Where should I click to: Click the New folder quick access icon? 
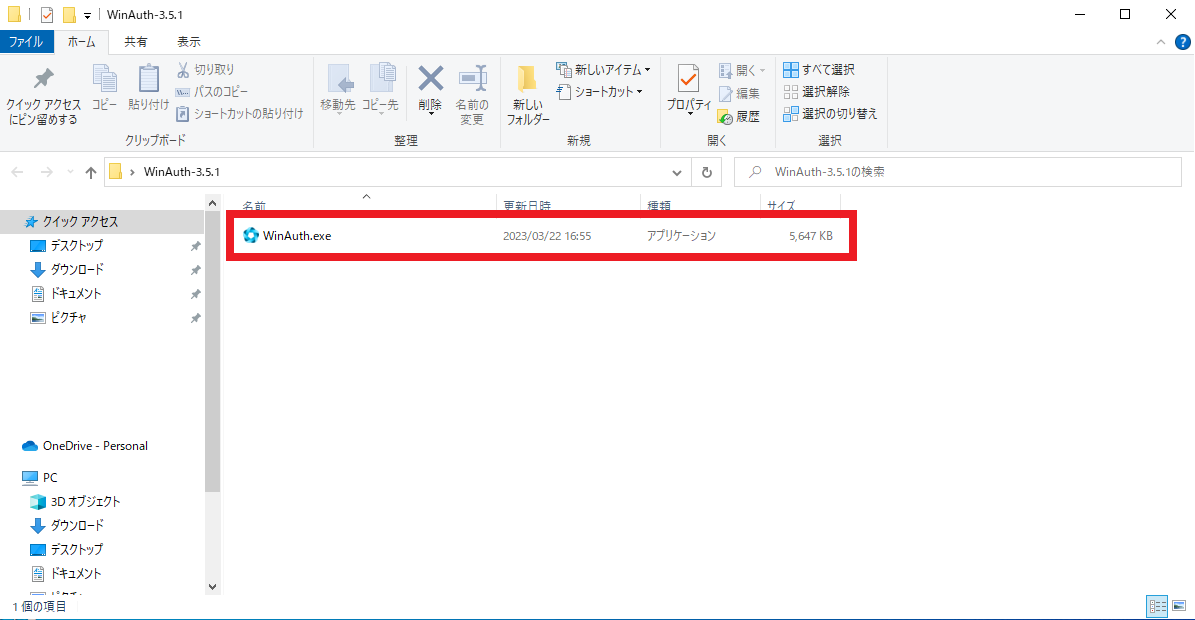pos(69,14)
